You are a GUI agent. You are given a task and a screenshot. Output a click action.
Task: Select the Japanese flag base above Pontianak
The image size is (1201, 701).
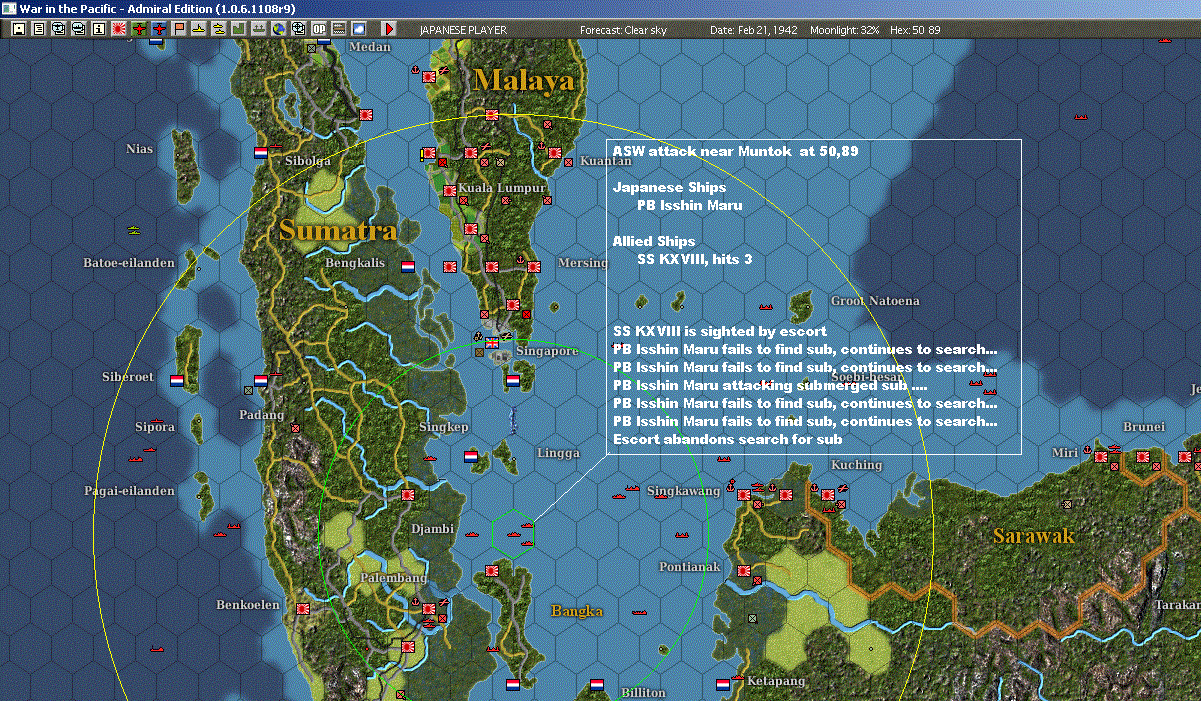pyautogui.click(x=744, y=571)
